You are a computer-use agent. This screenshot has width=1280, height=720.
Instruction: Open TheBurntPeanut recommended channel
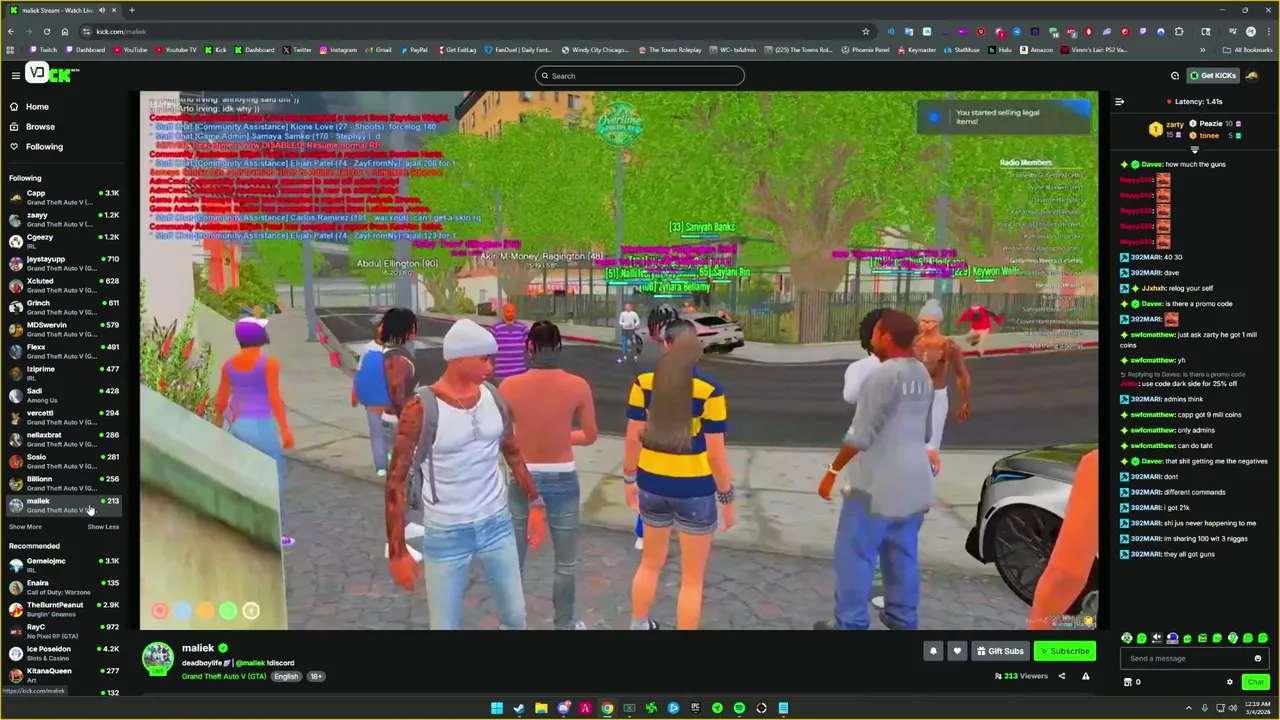point(64,609)
